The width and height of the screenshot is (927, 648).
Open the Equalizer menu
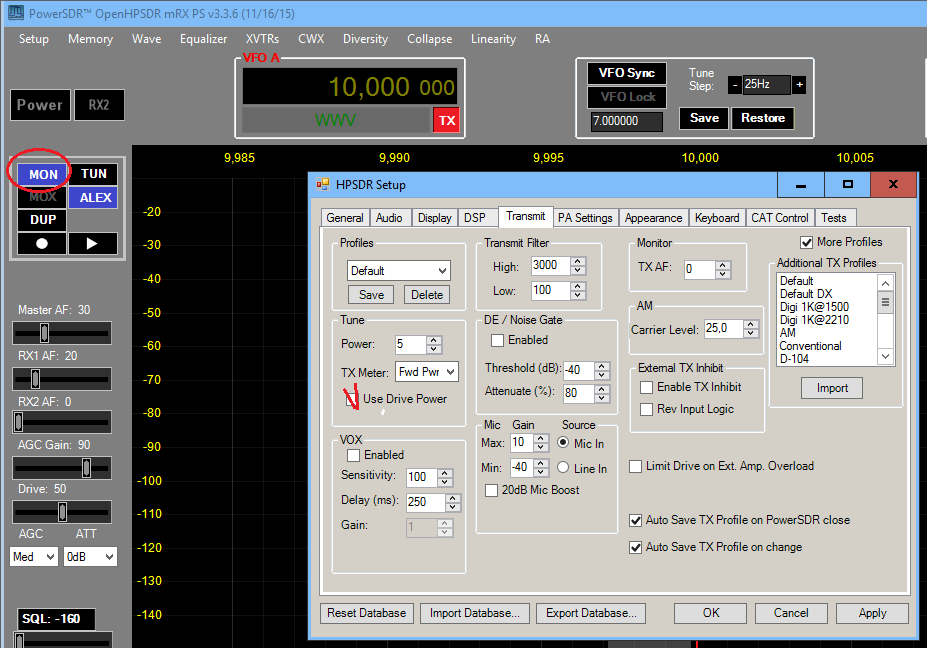[x=203, y=39]
